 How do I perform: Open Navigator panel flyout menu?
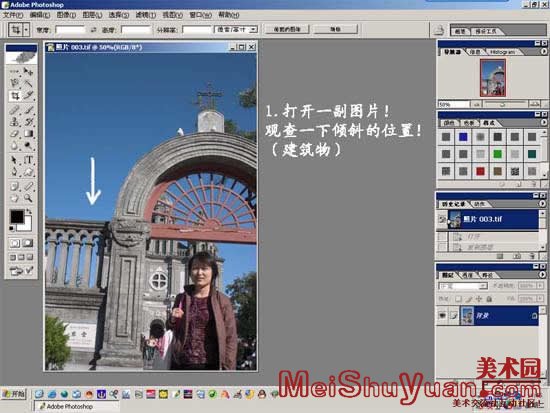(543, 51)
